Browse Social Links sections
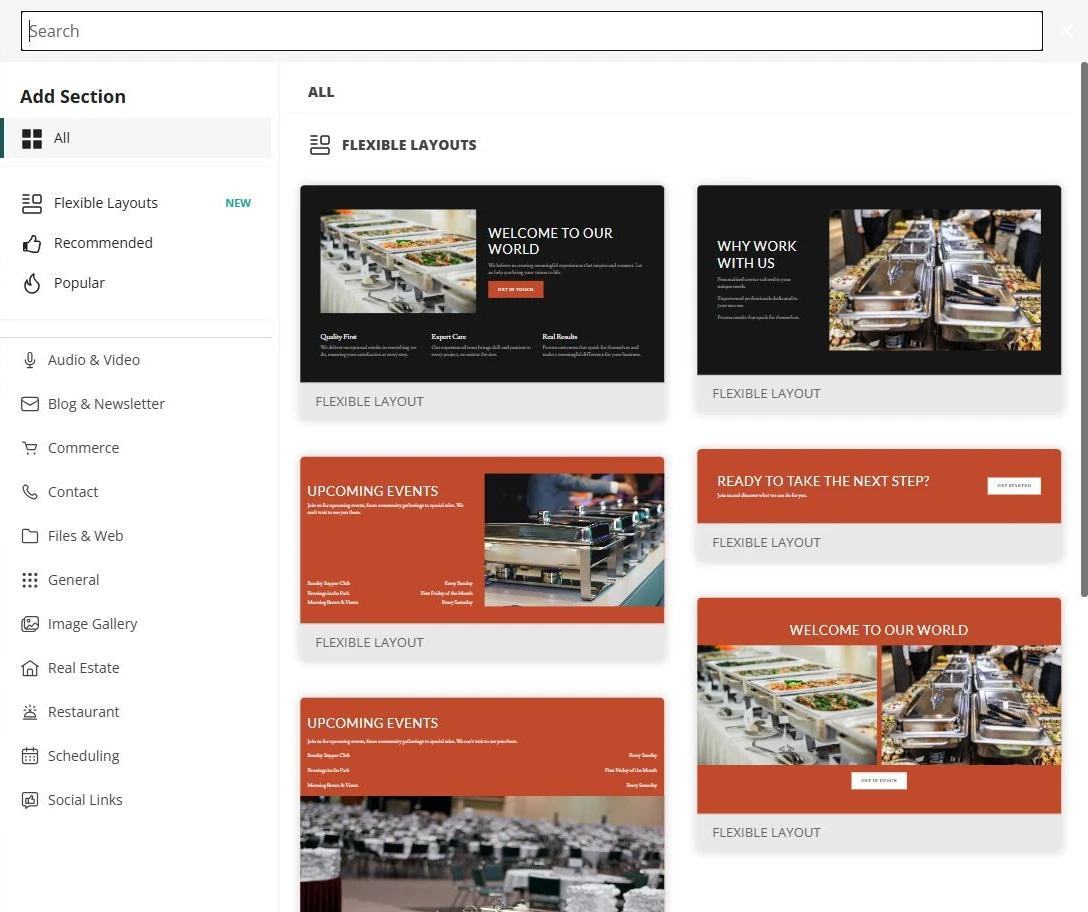1088x912 pixels. (137, 800)
